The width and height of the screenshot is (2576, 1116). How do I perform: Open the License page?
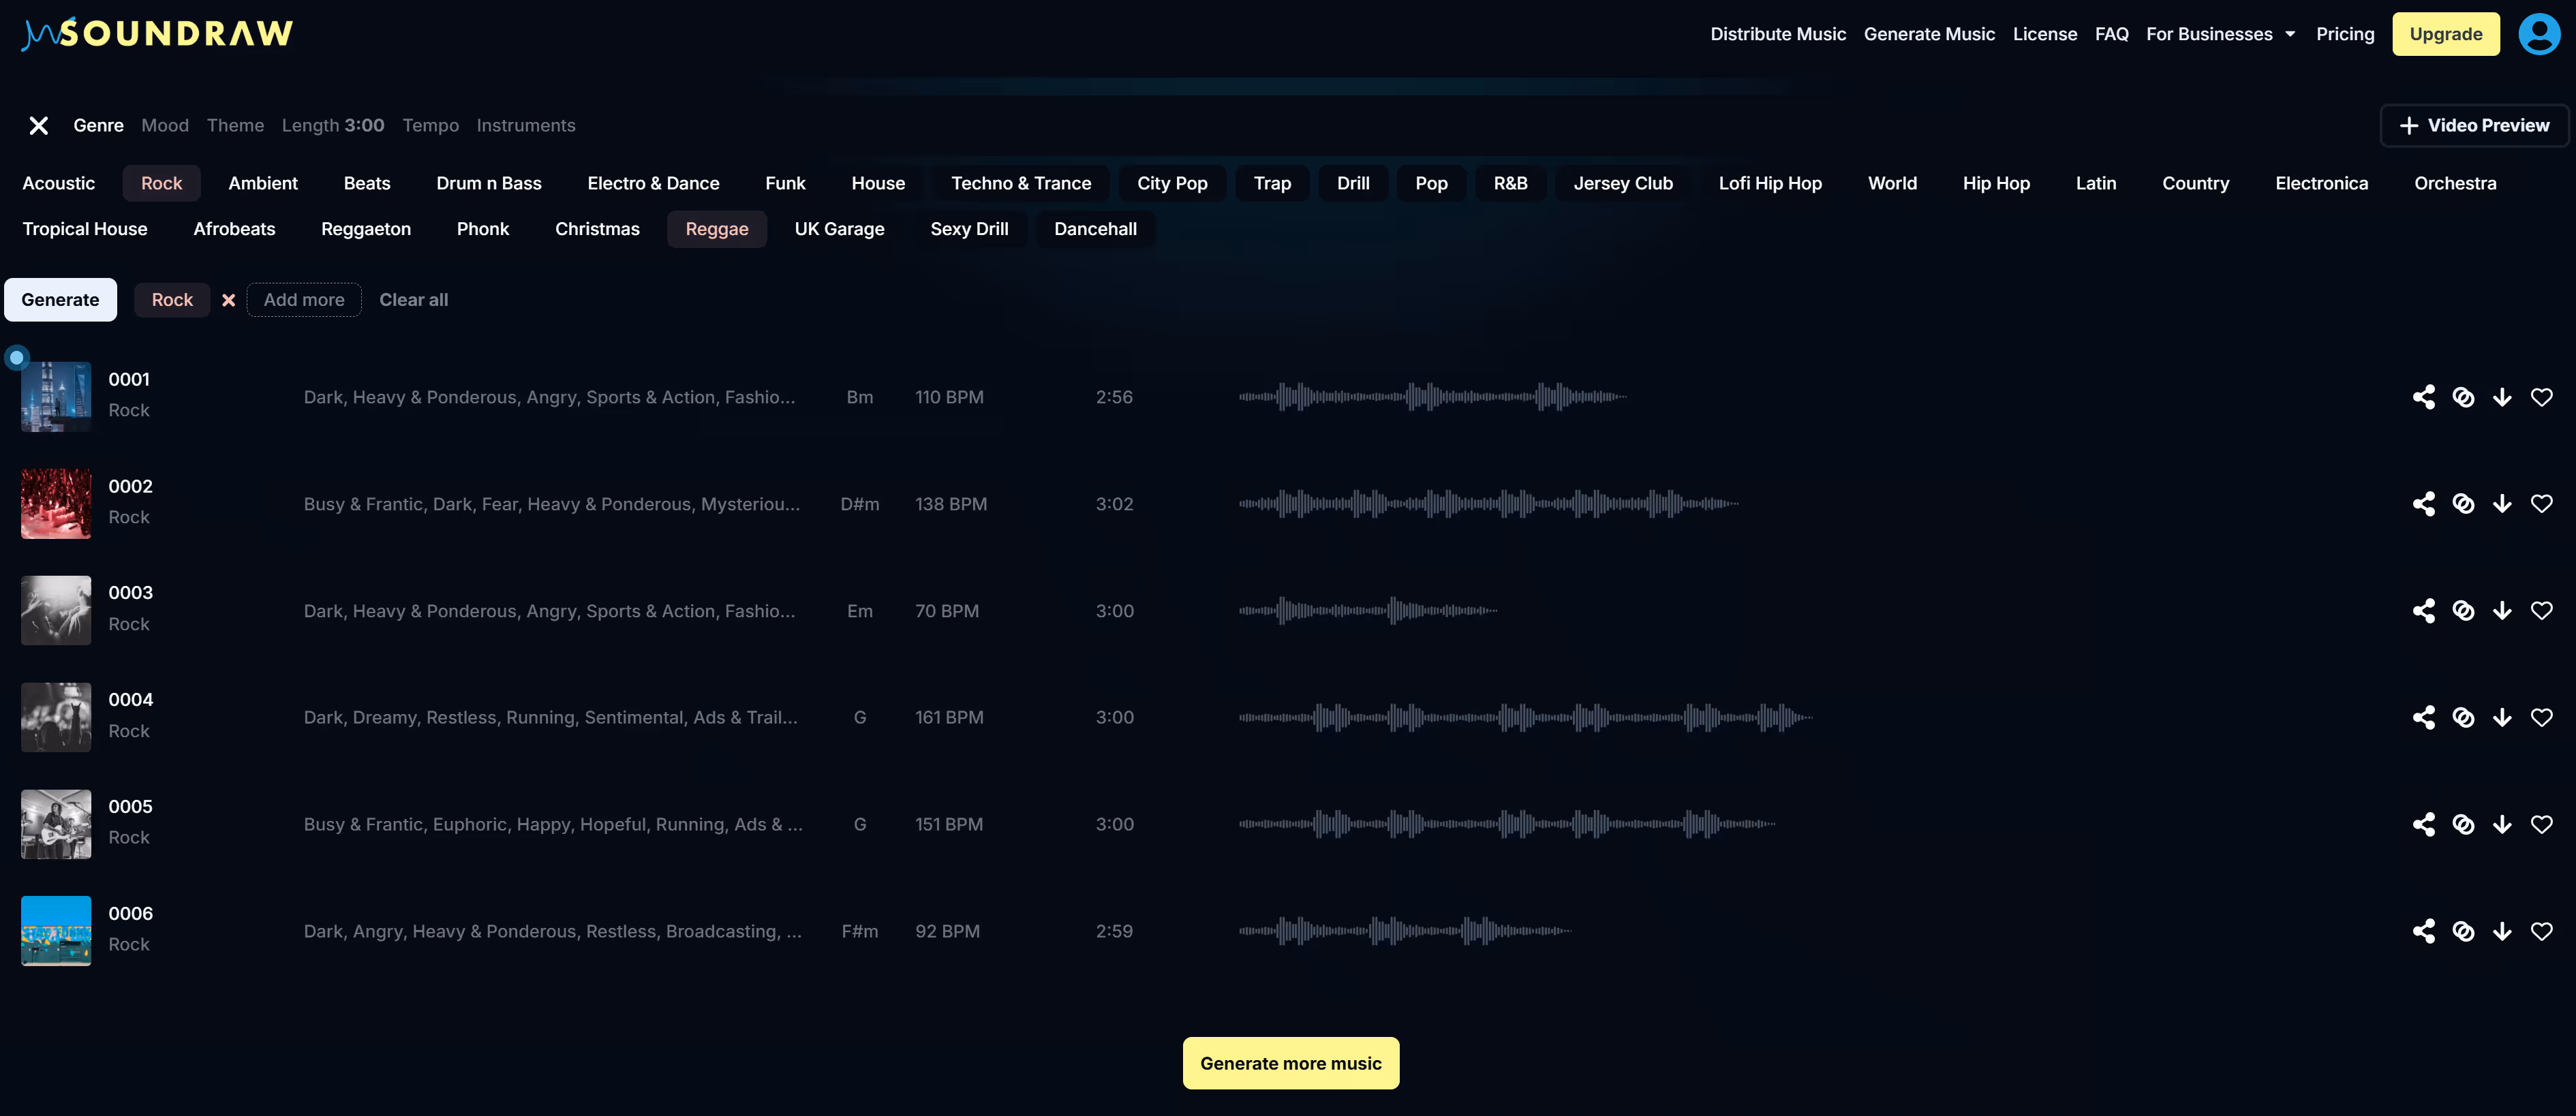point(2044,34)
